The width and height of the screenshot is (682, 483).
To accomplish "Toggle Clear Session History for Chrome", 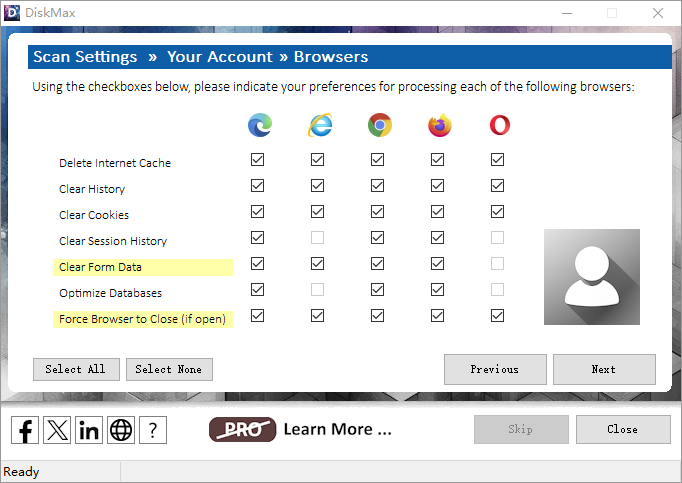I will click(x=378, y=238).
